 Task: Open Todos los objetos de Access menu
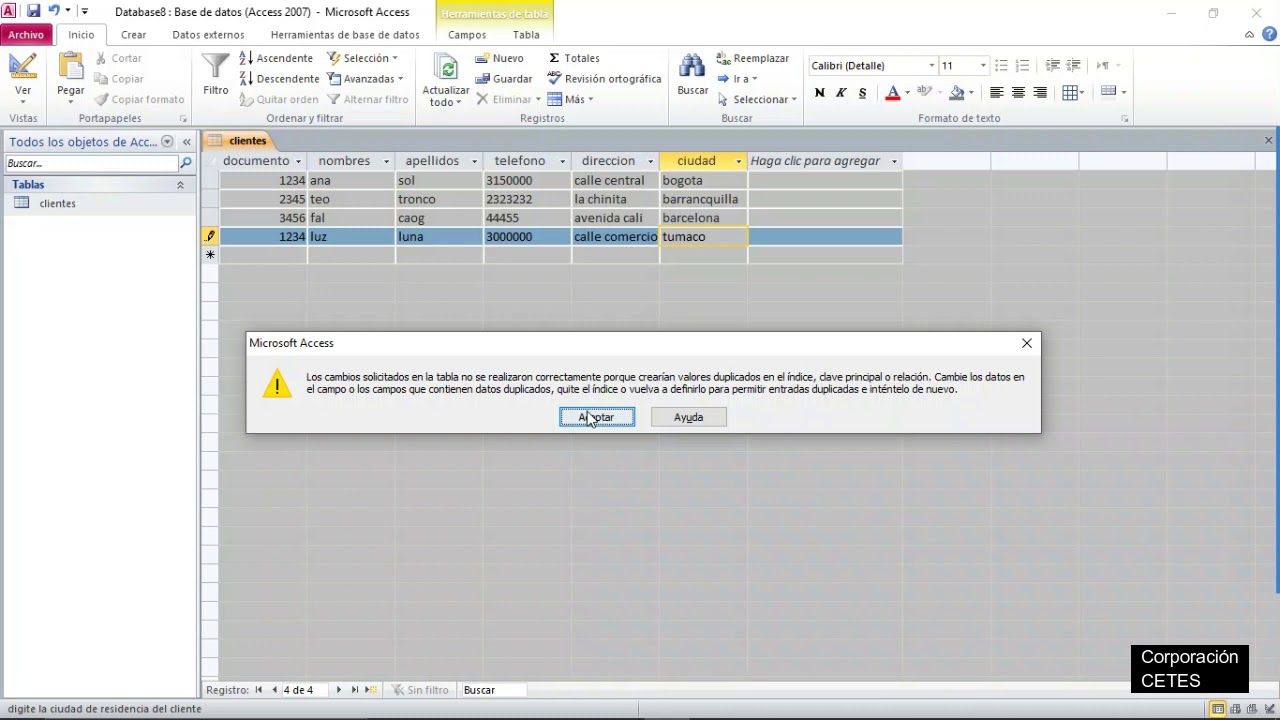click(167, 142)
